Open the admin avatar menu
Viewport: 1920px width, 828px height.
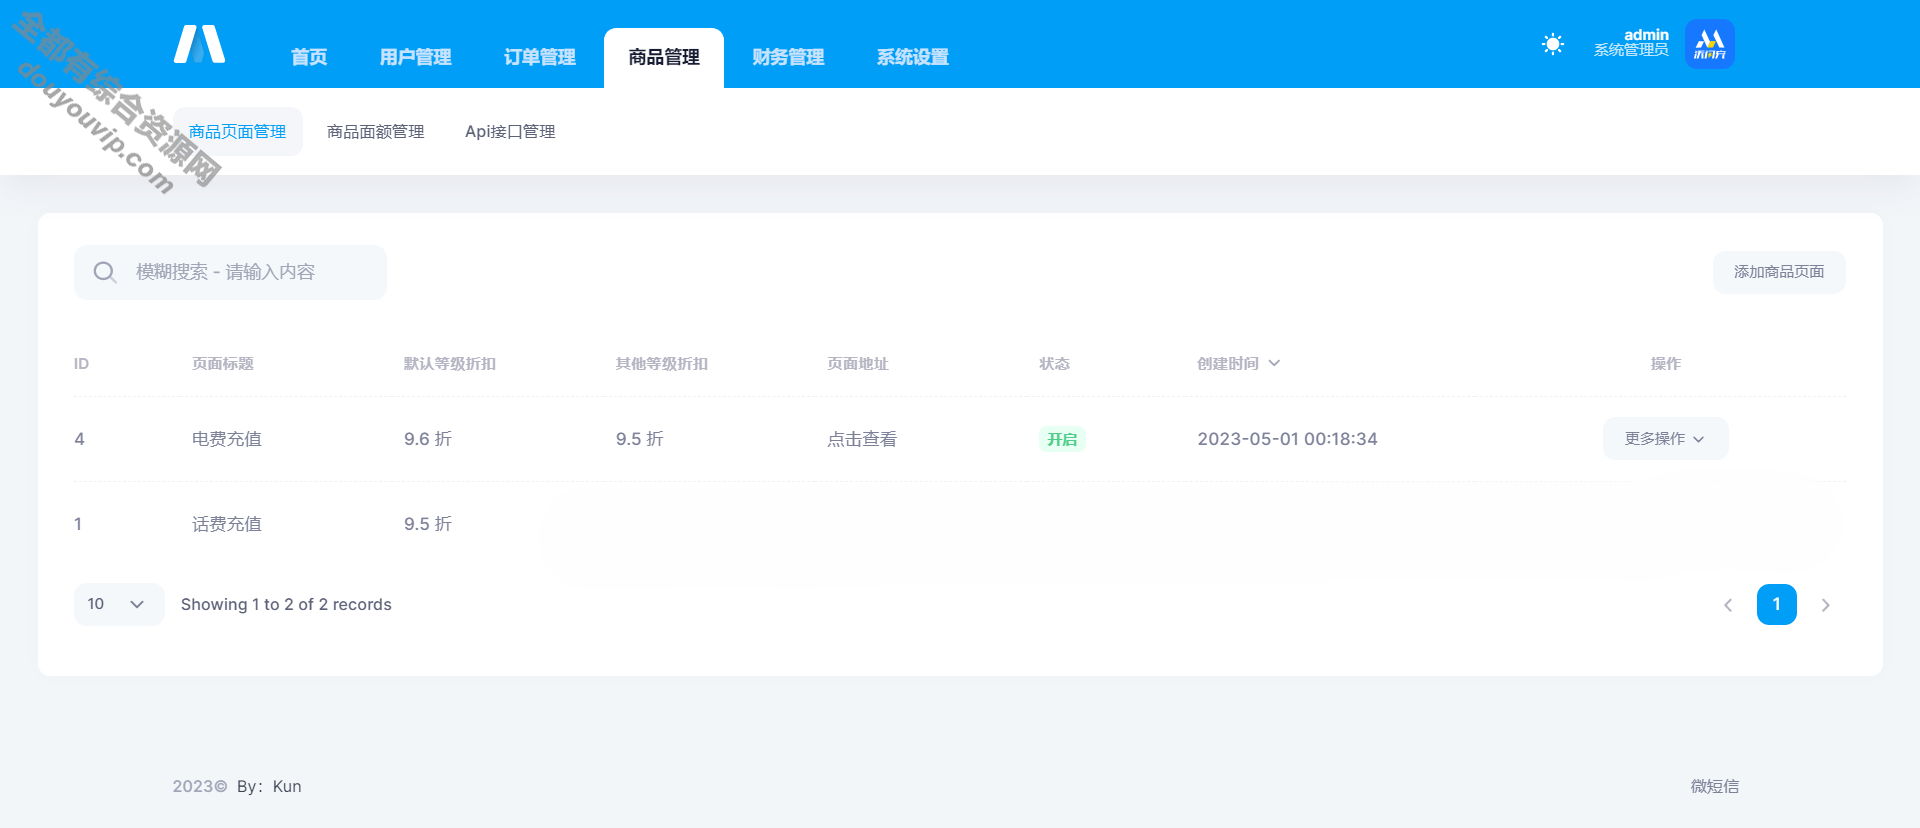1709,44
